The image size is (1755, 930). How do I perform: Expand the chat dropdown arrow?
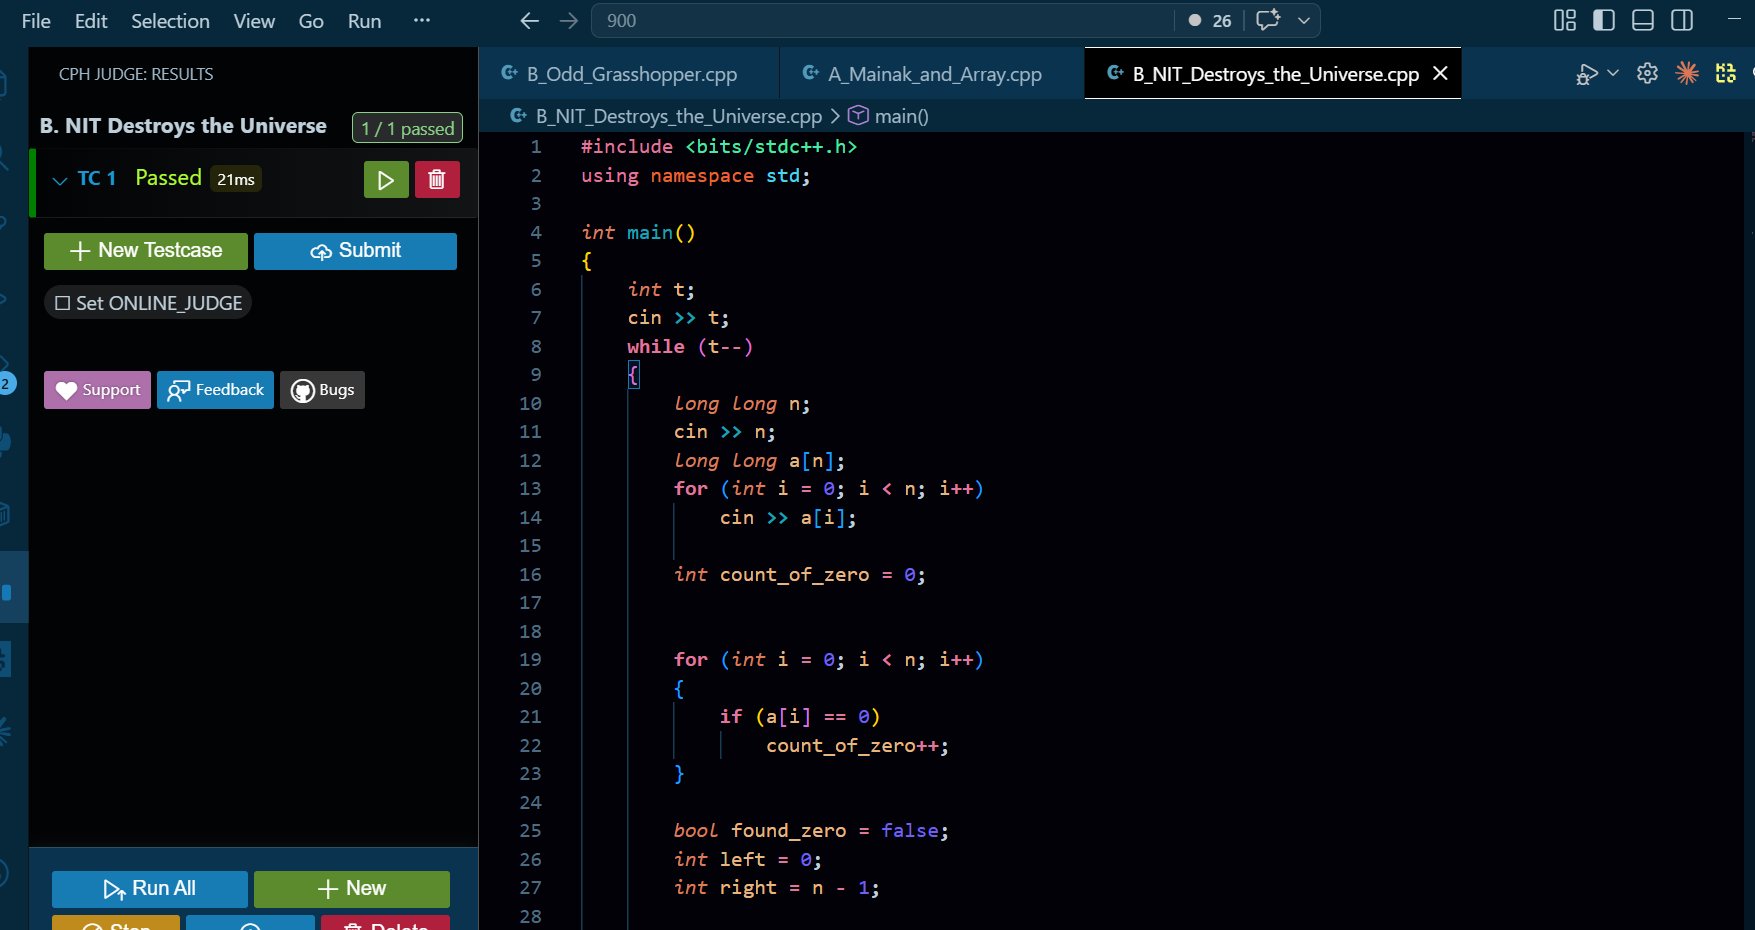point(1304,20)
